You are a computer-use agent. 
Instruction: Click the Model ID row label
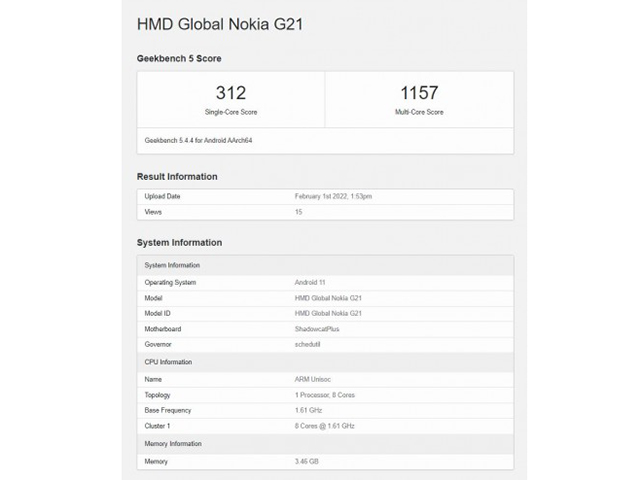[157, 313]
